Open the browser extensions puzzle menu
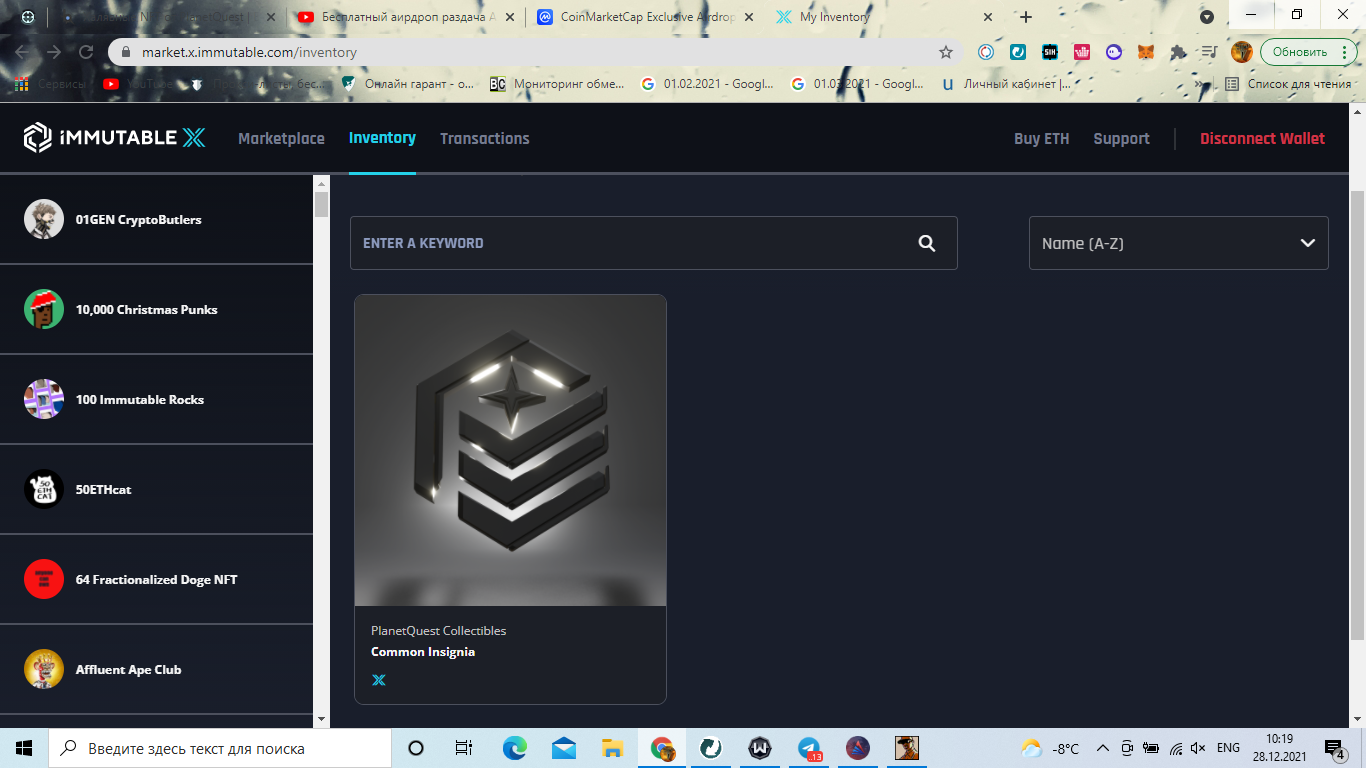The height and width of the screenshot is (768, 1366). 1178,52
